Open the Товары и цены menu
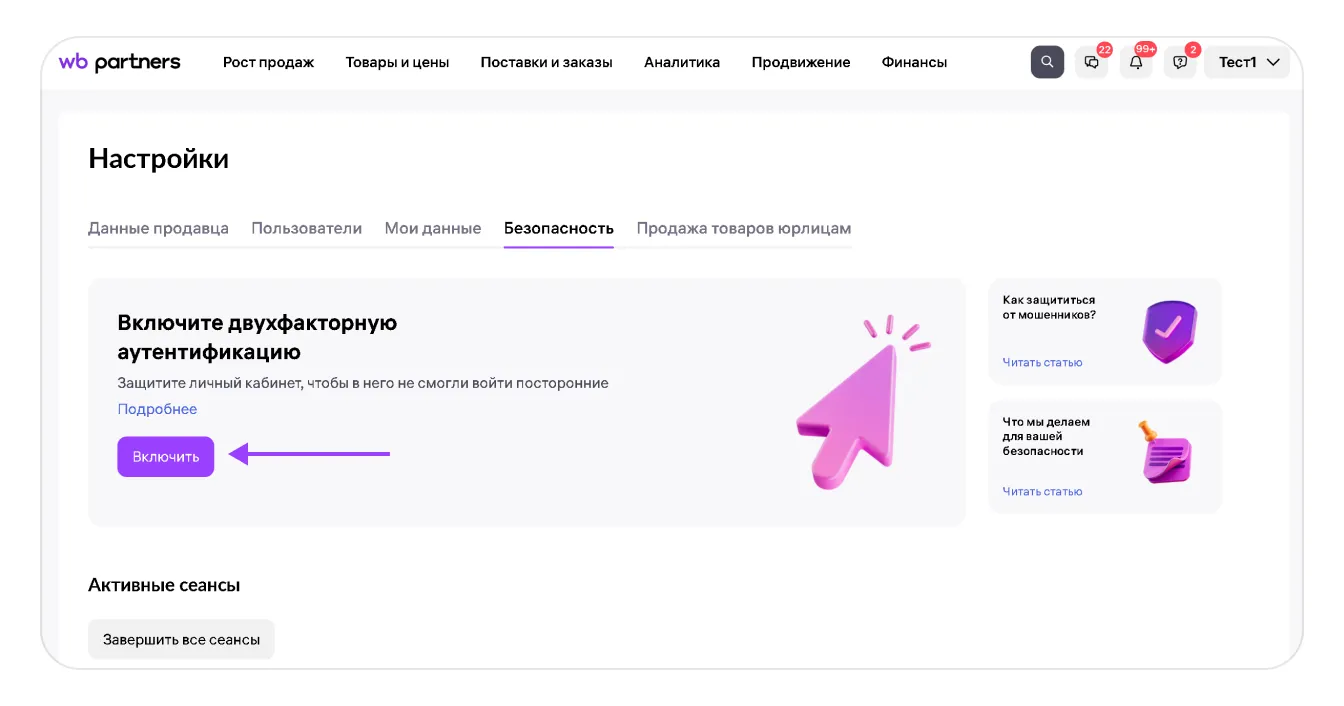The width and height of the screenshot is (1344, 706). click(397, 62)
